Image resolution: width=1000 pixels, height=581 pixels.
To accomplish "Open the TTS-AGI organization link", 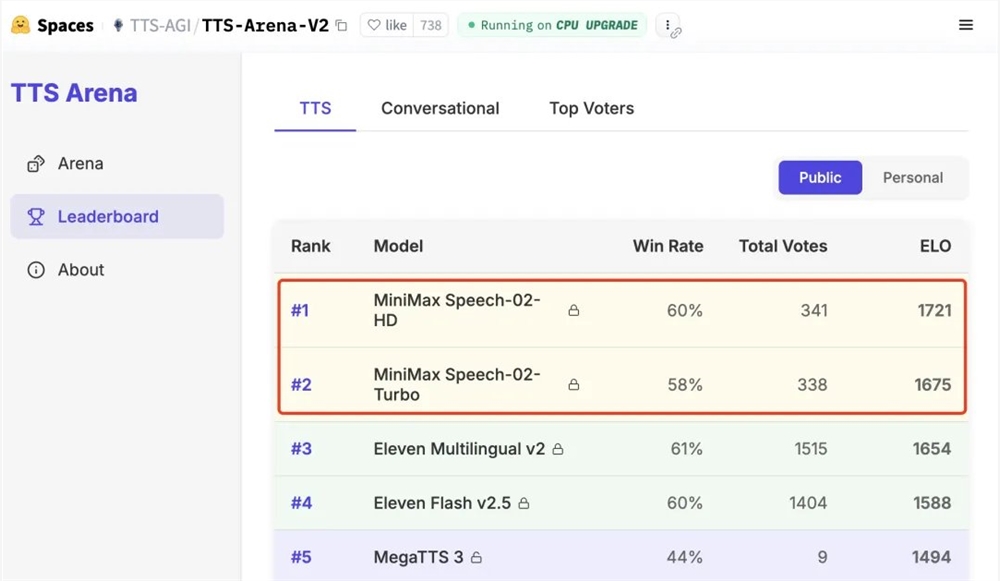I will [159, 25].
